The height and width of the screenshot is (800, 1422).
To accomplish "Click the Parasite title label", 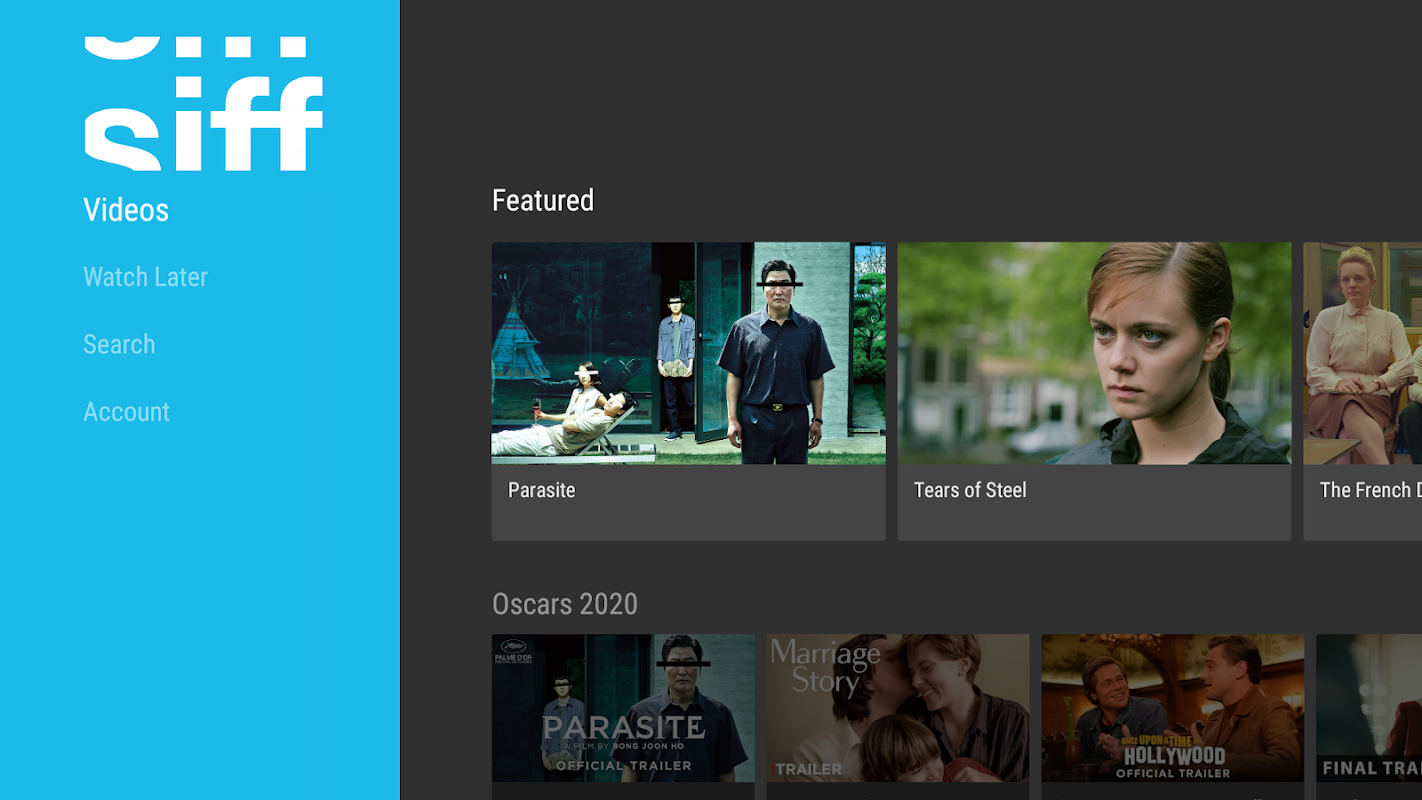I will pos(541,490).
